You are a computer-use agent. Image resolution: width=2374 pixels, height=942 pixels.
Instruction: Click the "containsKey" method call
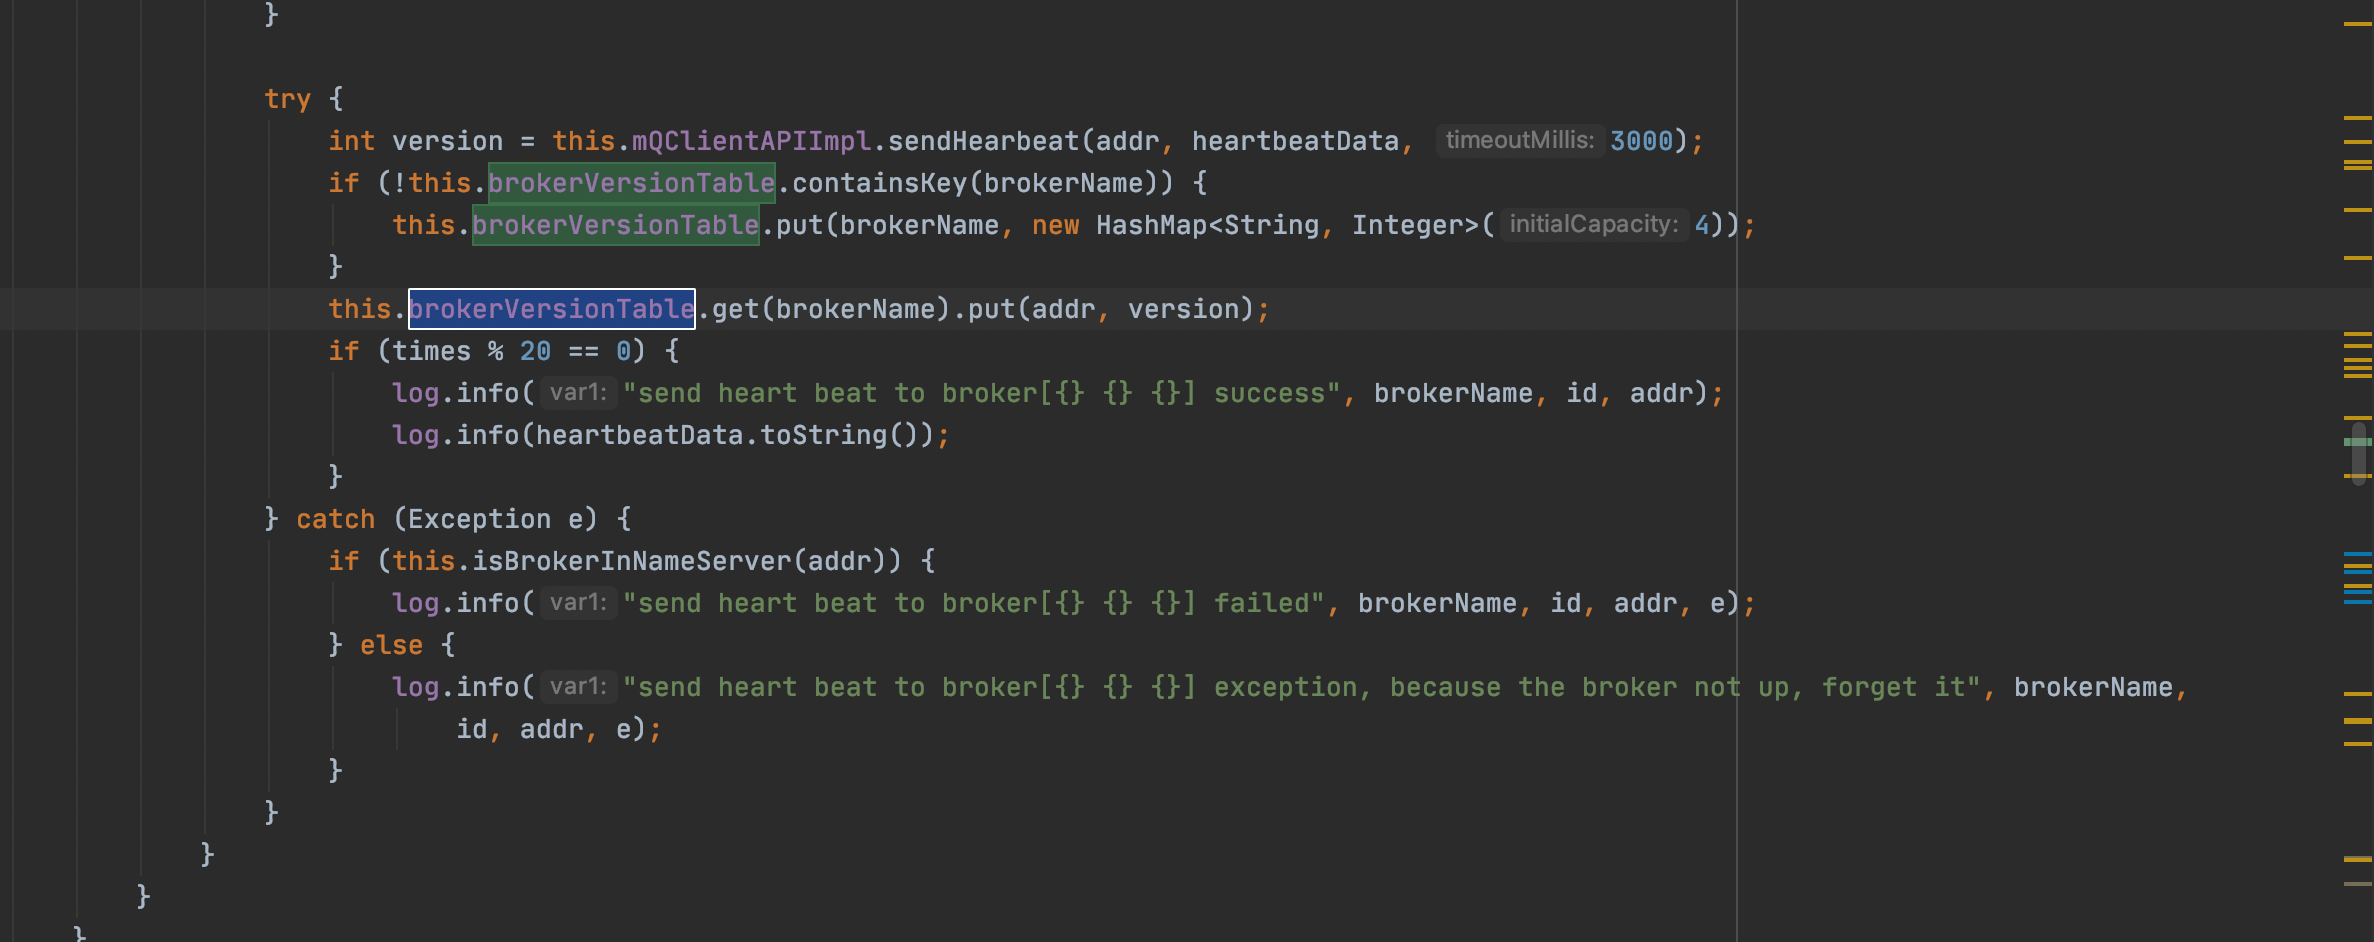coord(879,183)
